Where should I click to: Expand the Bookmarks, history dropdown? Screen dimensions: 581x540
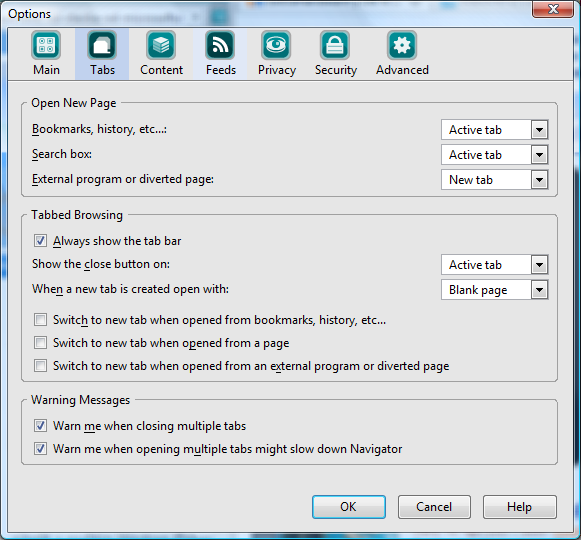point(495,130)
